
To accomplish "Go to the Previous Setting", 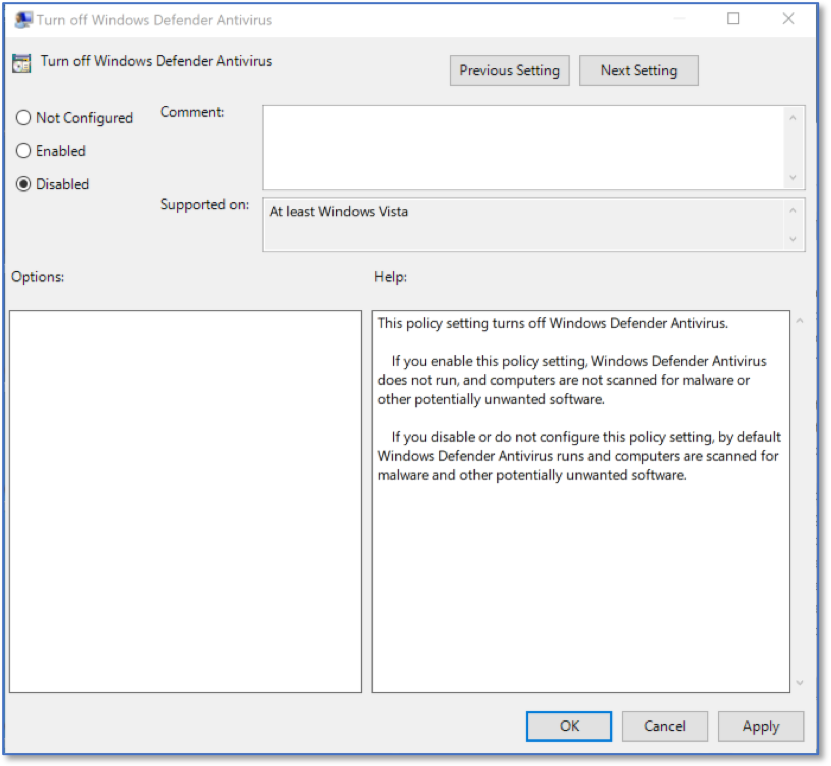I will point(509,71).
